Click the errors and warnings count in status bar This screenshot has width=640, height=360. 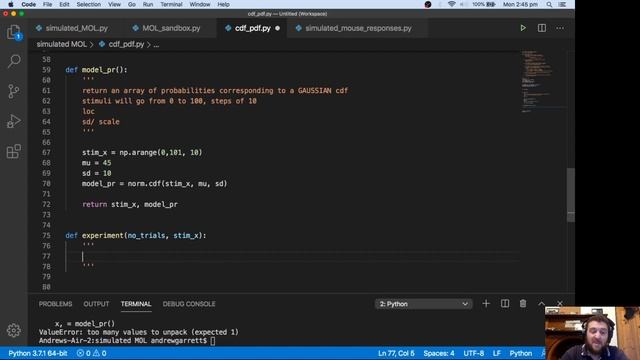(91, 353)
